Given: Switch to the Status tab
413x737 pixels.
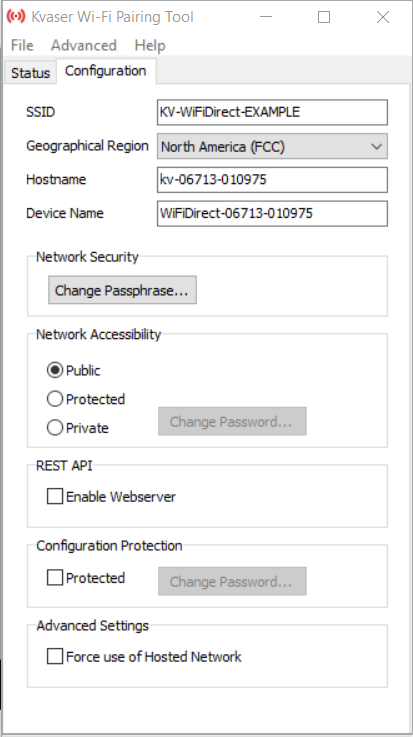Looking at the screenshot, I should 31,73.
